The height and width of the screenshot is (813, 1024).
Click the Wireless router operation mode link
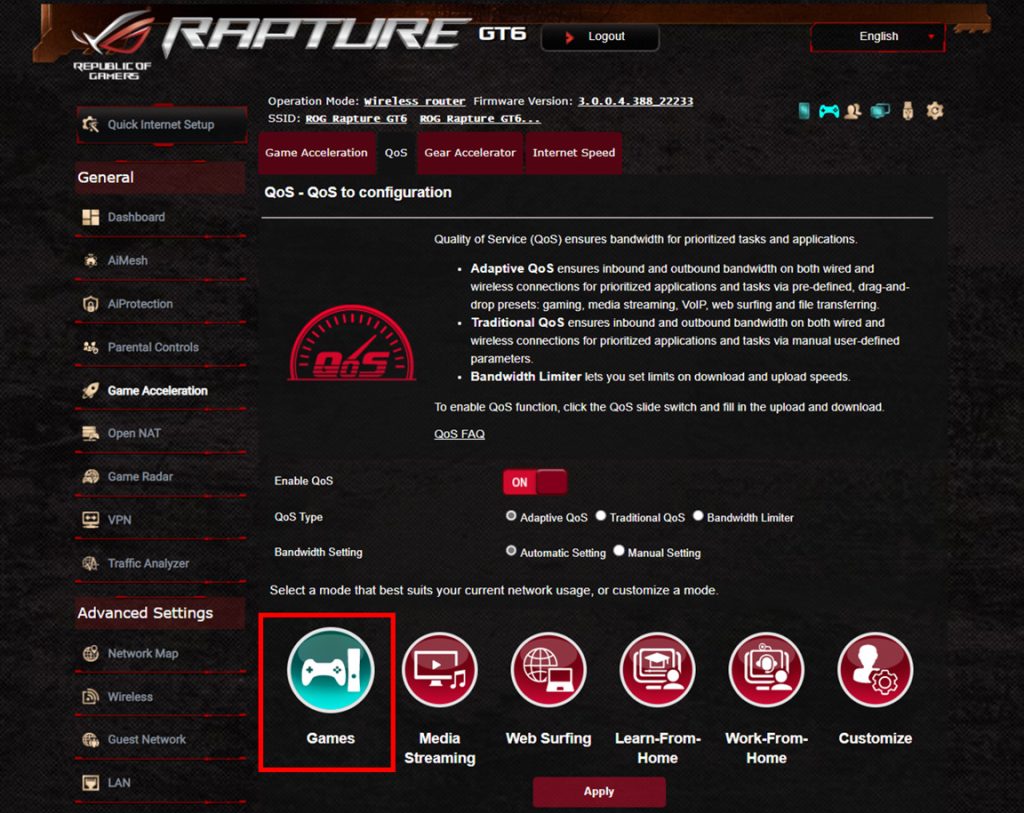point(415,101)
